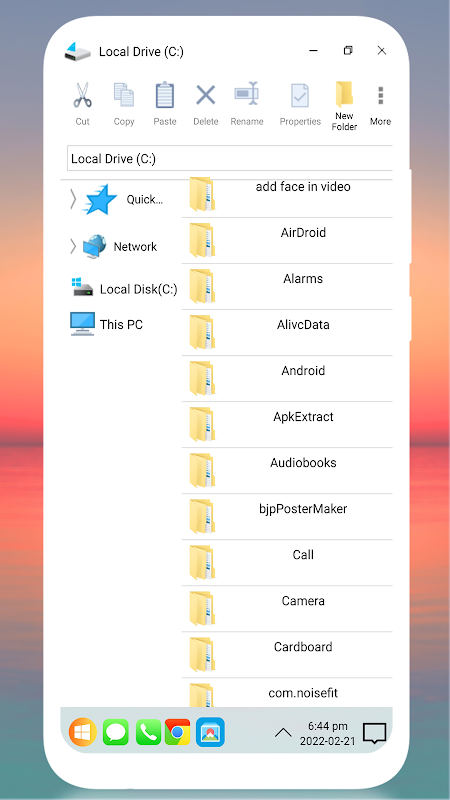This screenshot has height=800, width=450.
Task: Select This PC in the sidebar
Action: tap(106, 324)
